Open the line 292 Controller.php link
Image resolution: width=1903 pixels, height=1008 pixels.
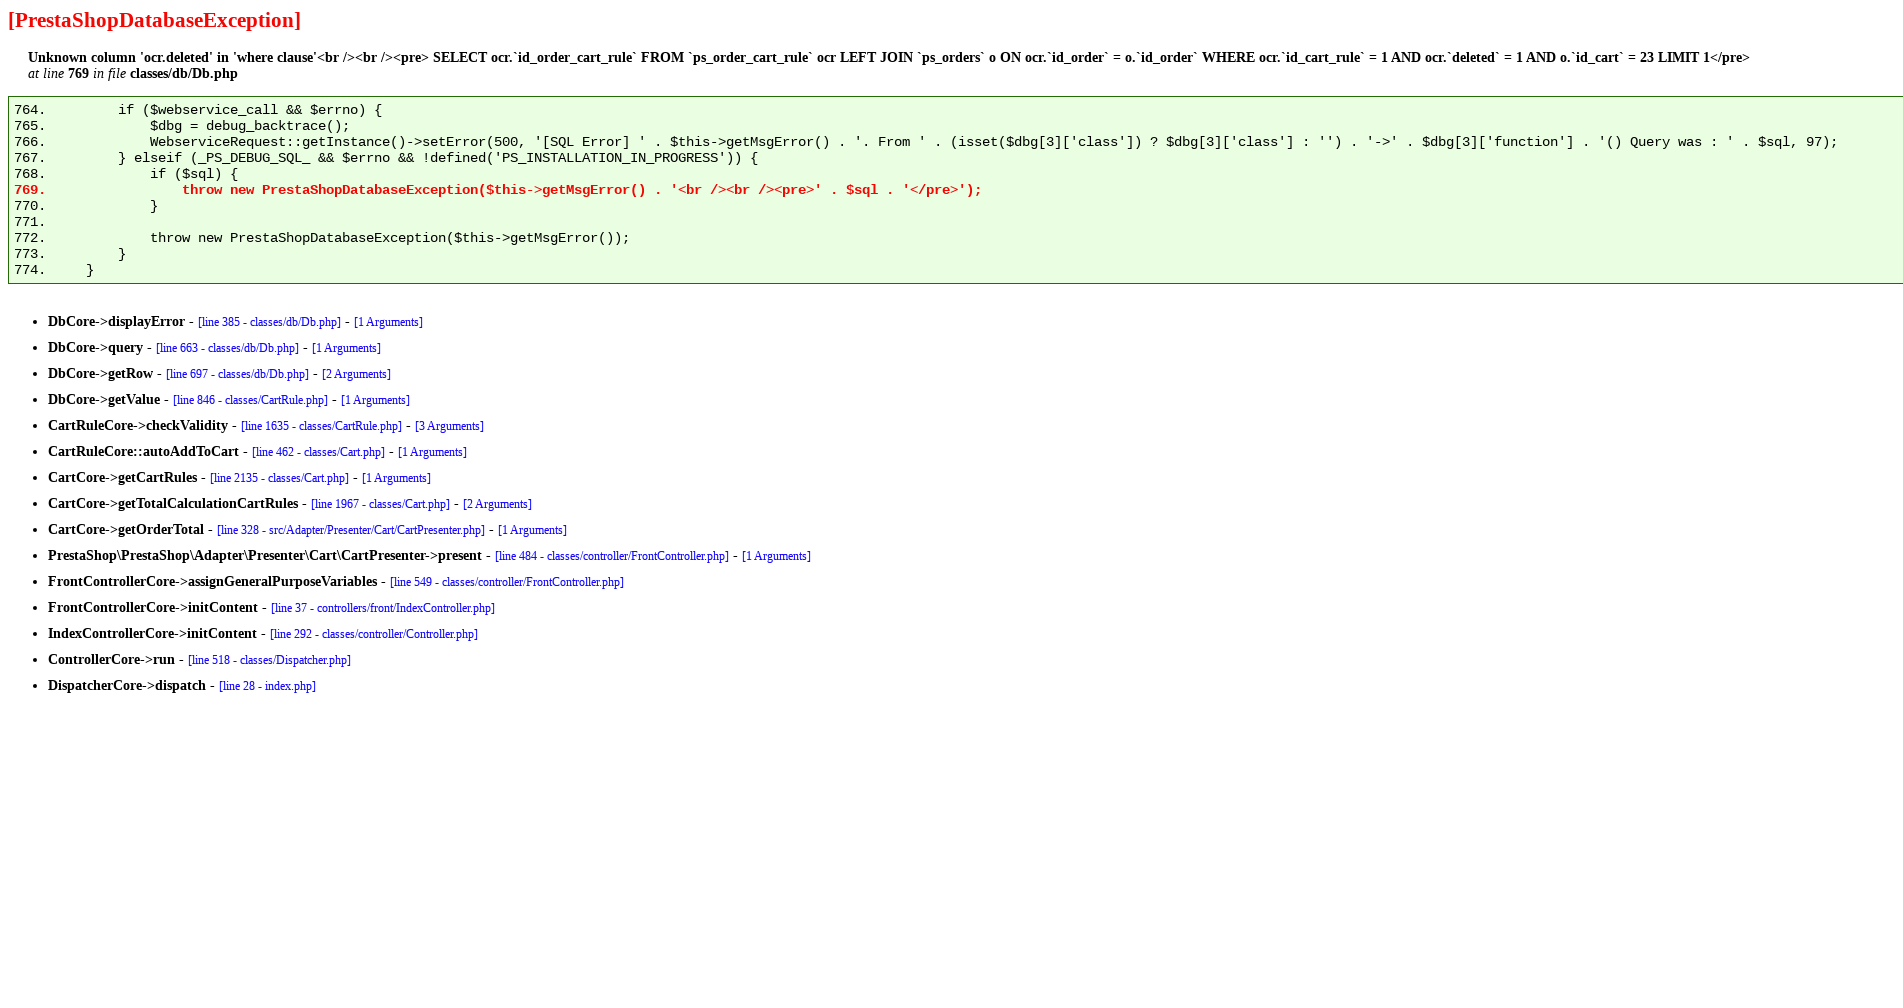click(x=373, y=634)
